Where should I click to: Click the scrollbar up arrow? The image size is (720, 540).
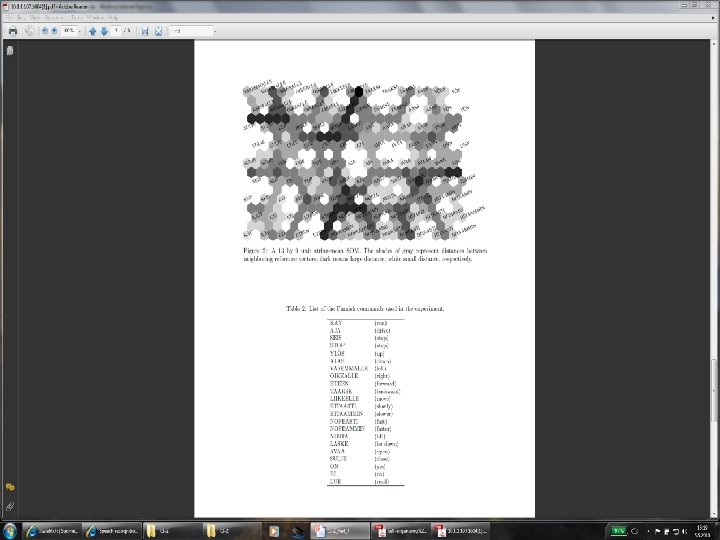tap(714, 44)
